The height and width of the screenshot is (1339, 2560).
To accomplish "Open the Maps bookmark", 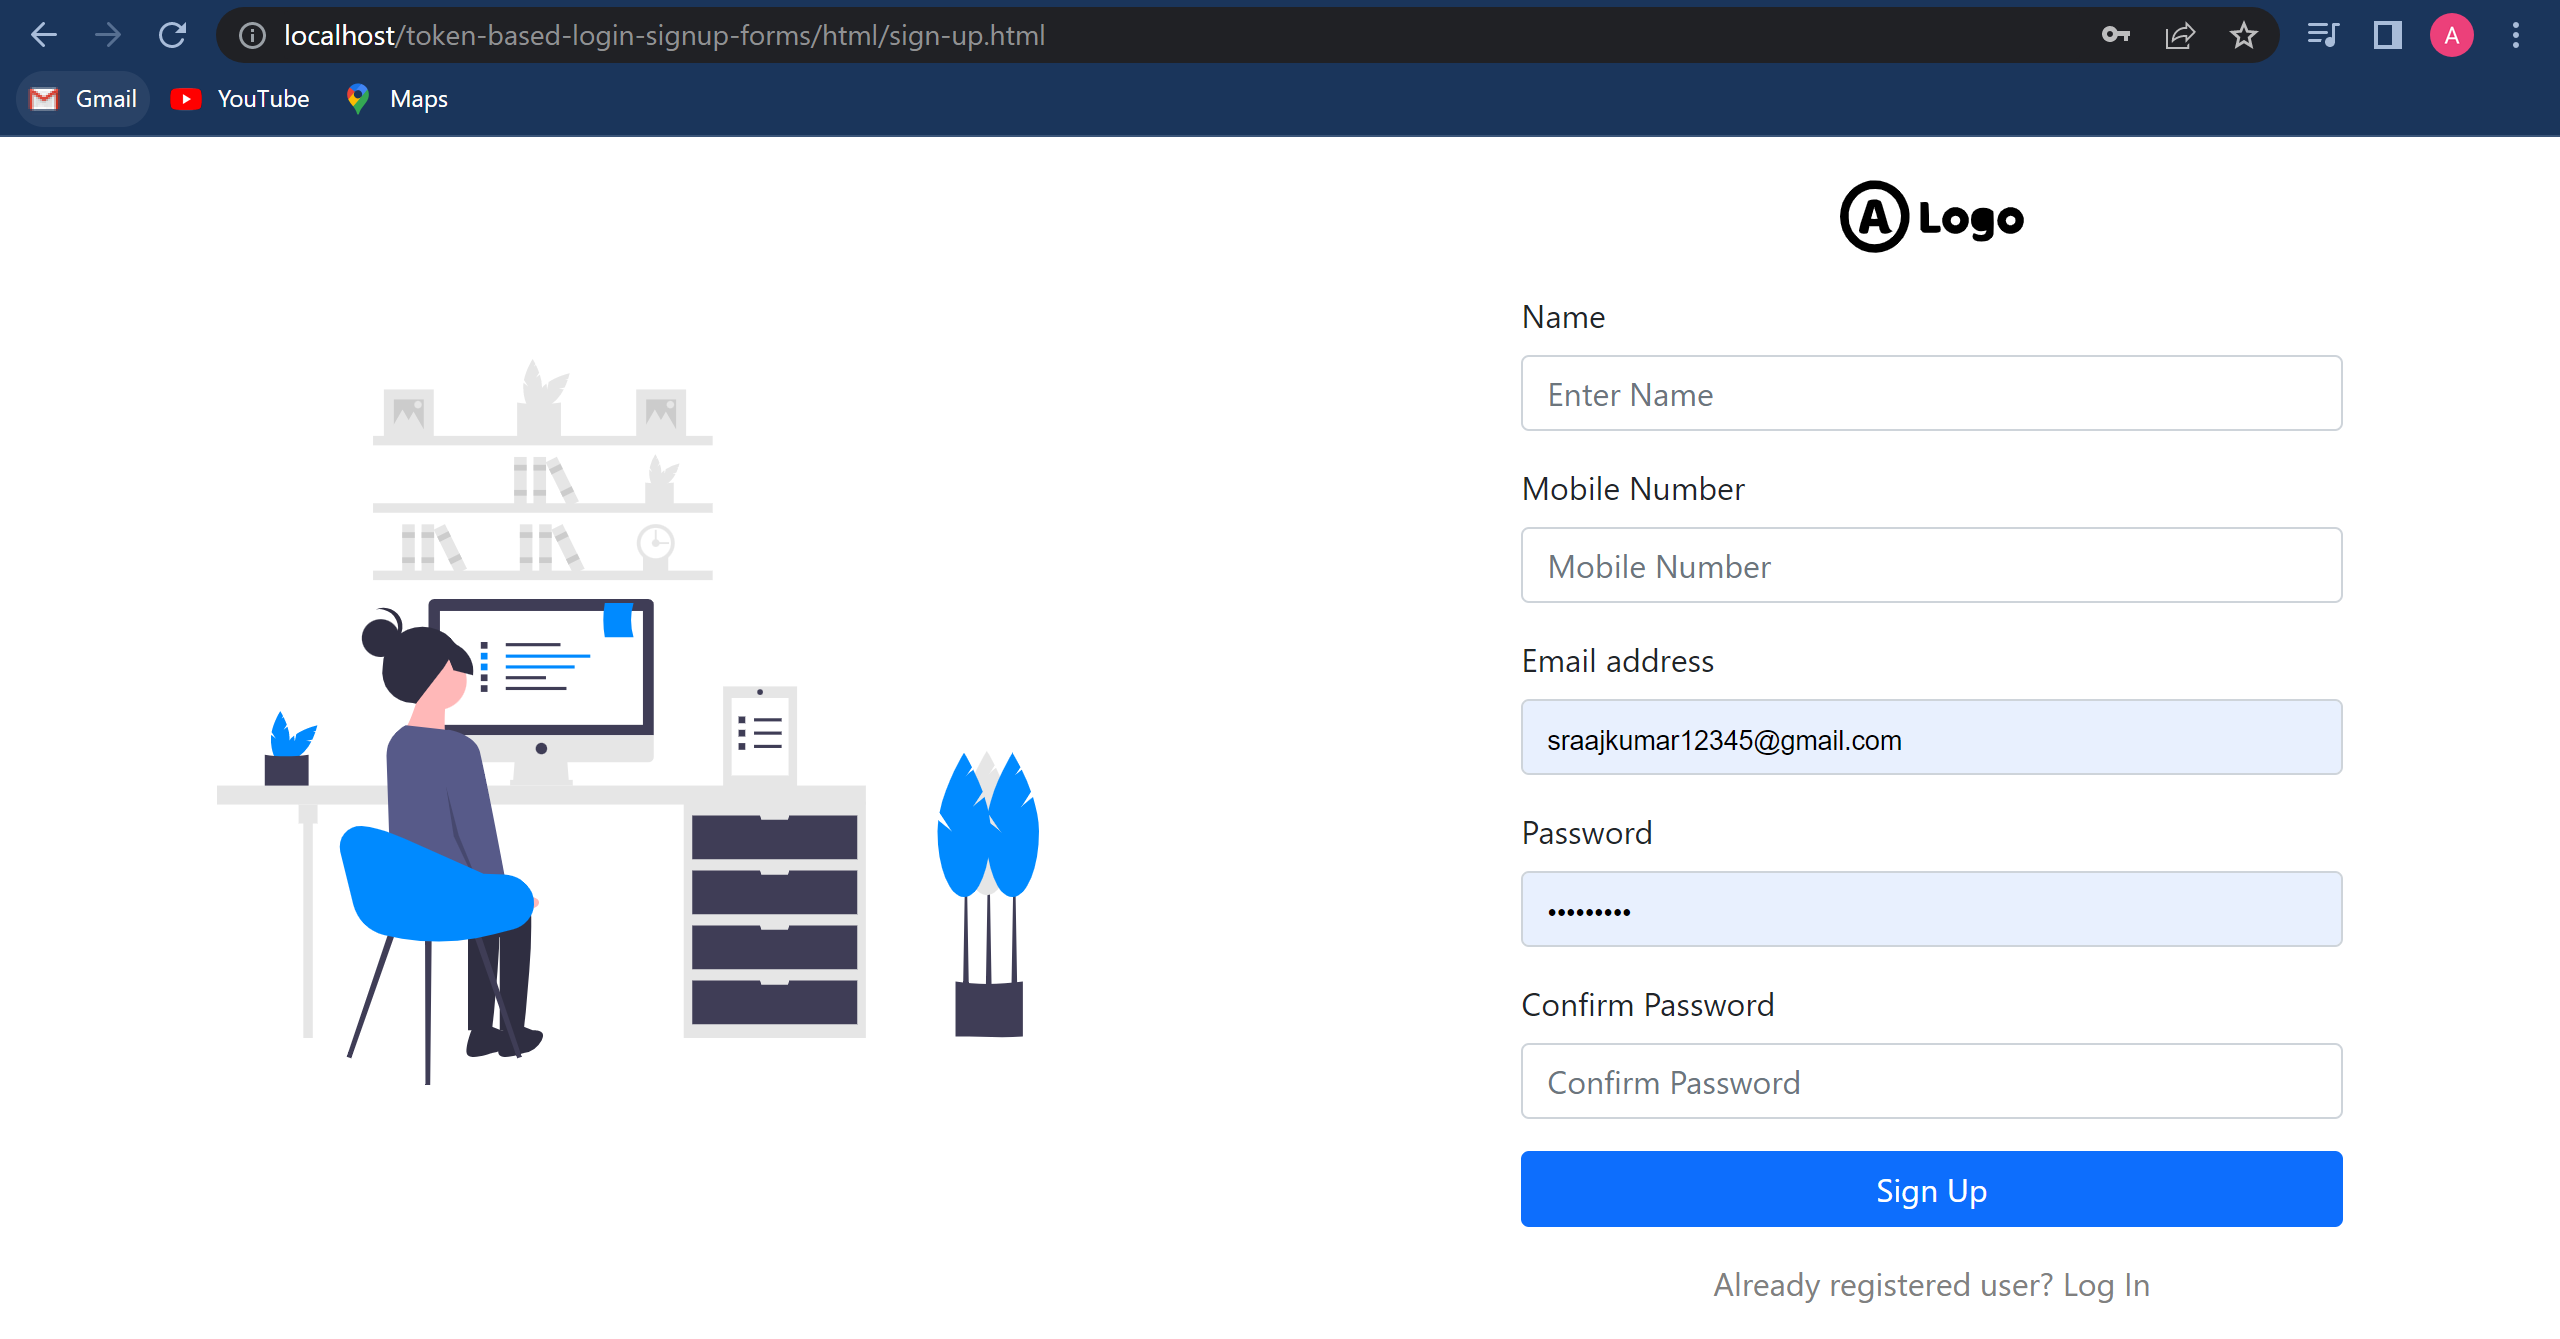I will (x=397, y=99).
